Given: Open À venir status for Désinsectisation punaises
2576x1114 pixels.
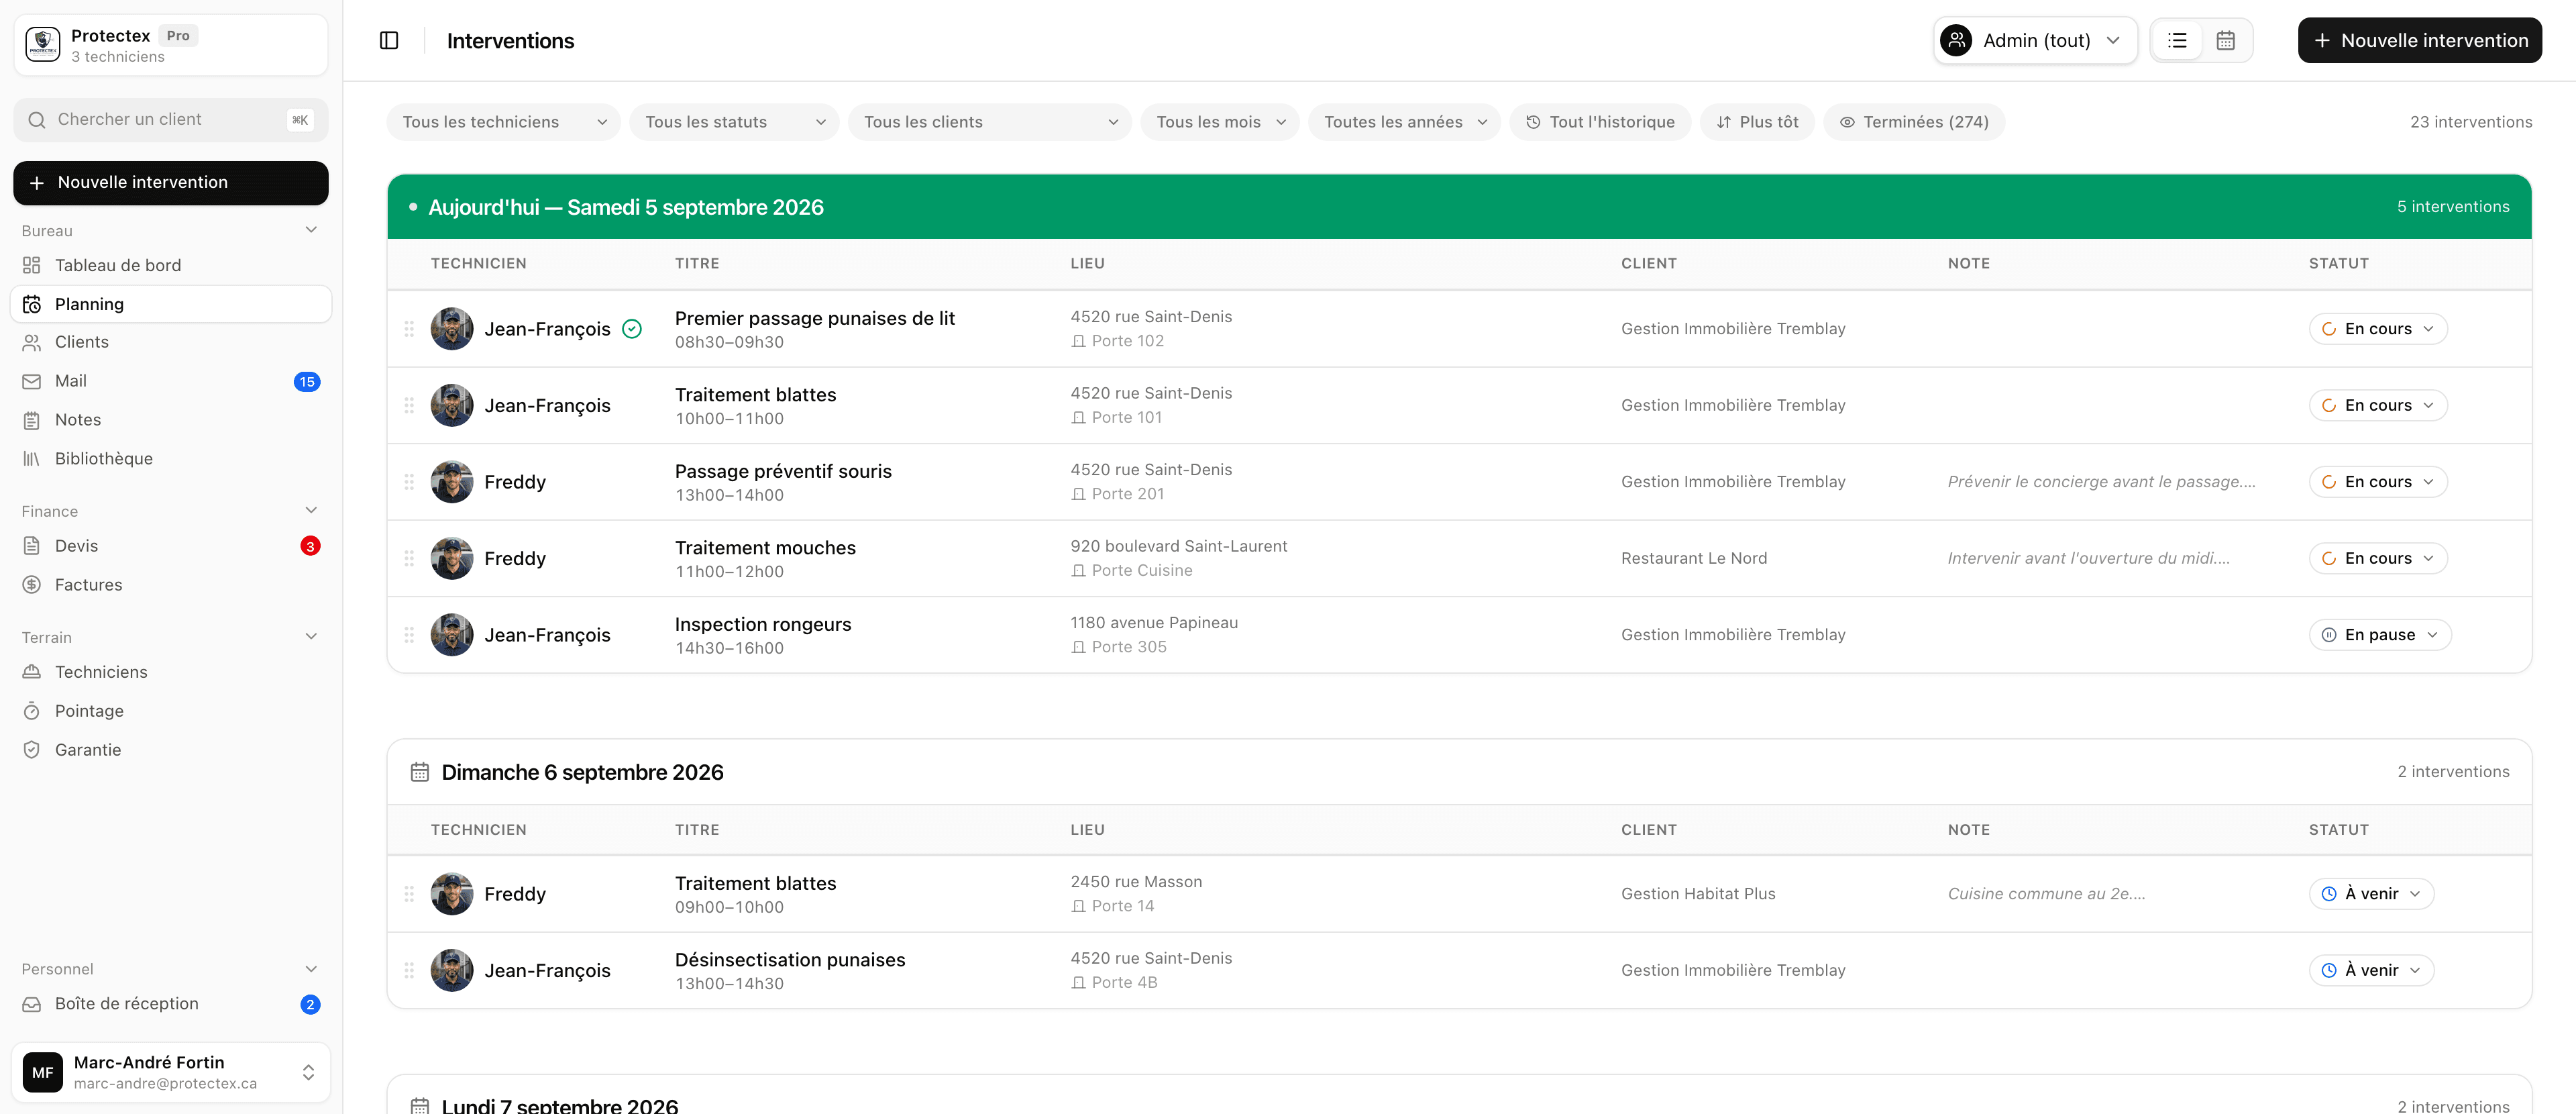Looking at the screenshot, I should 2371,970.
